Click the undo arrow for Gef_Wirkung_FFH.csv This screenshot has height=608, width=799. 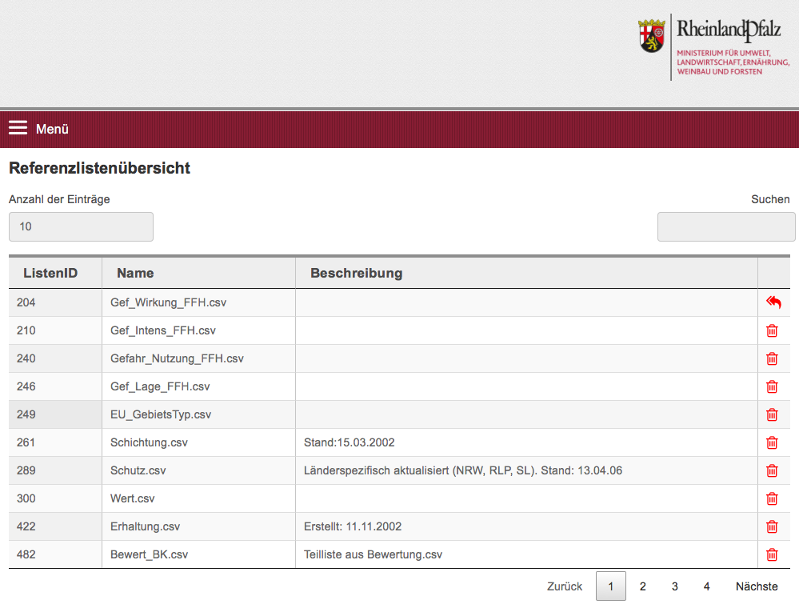(x=773, y=303)
